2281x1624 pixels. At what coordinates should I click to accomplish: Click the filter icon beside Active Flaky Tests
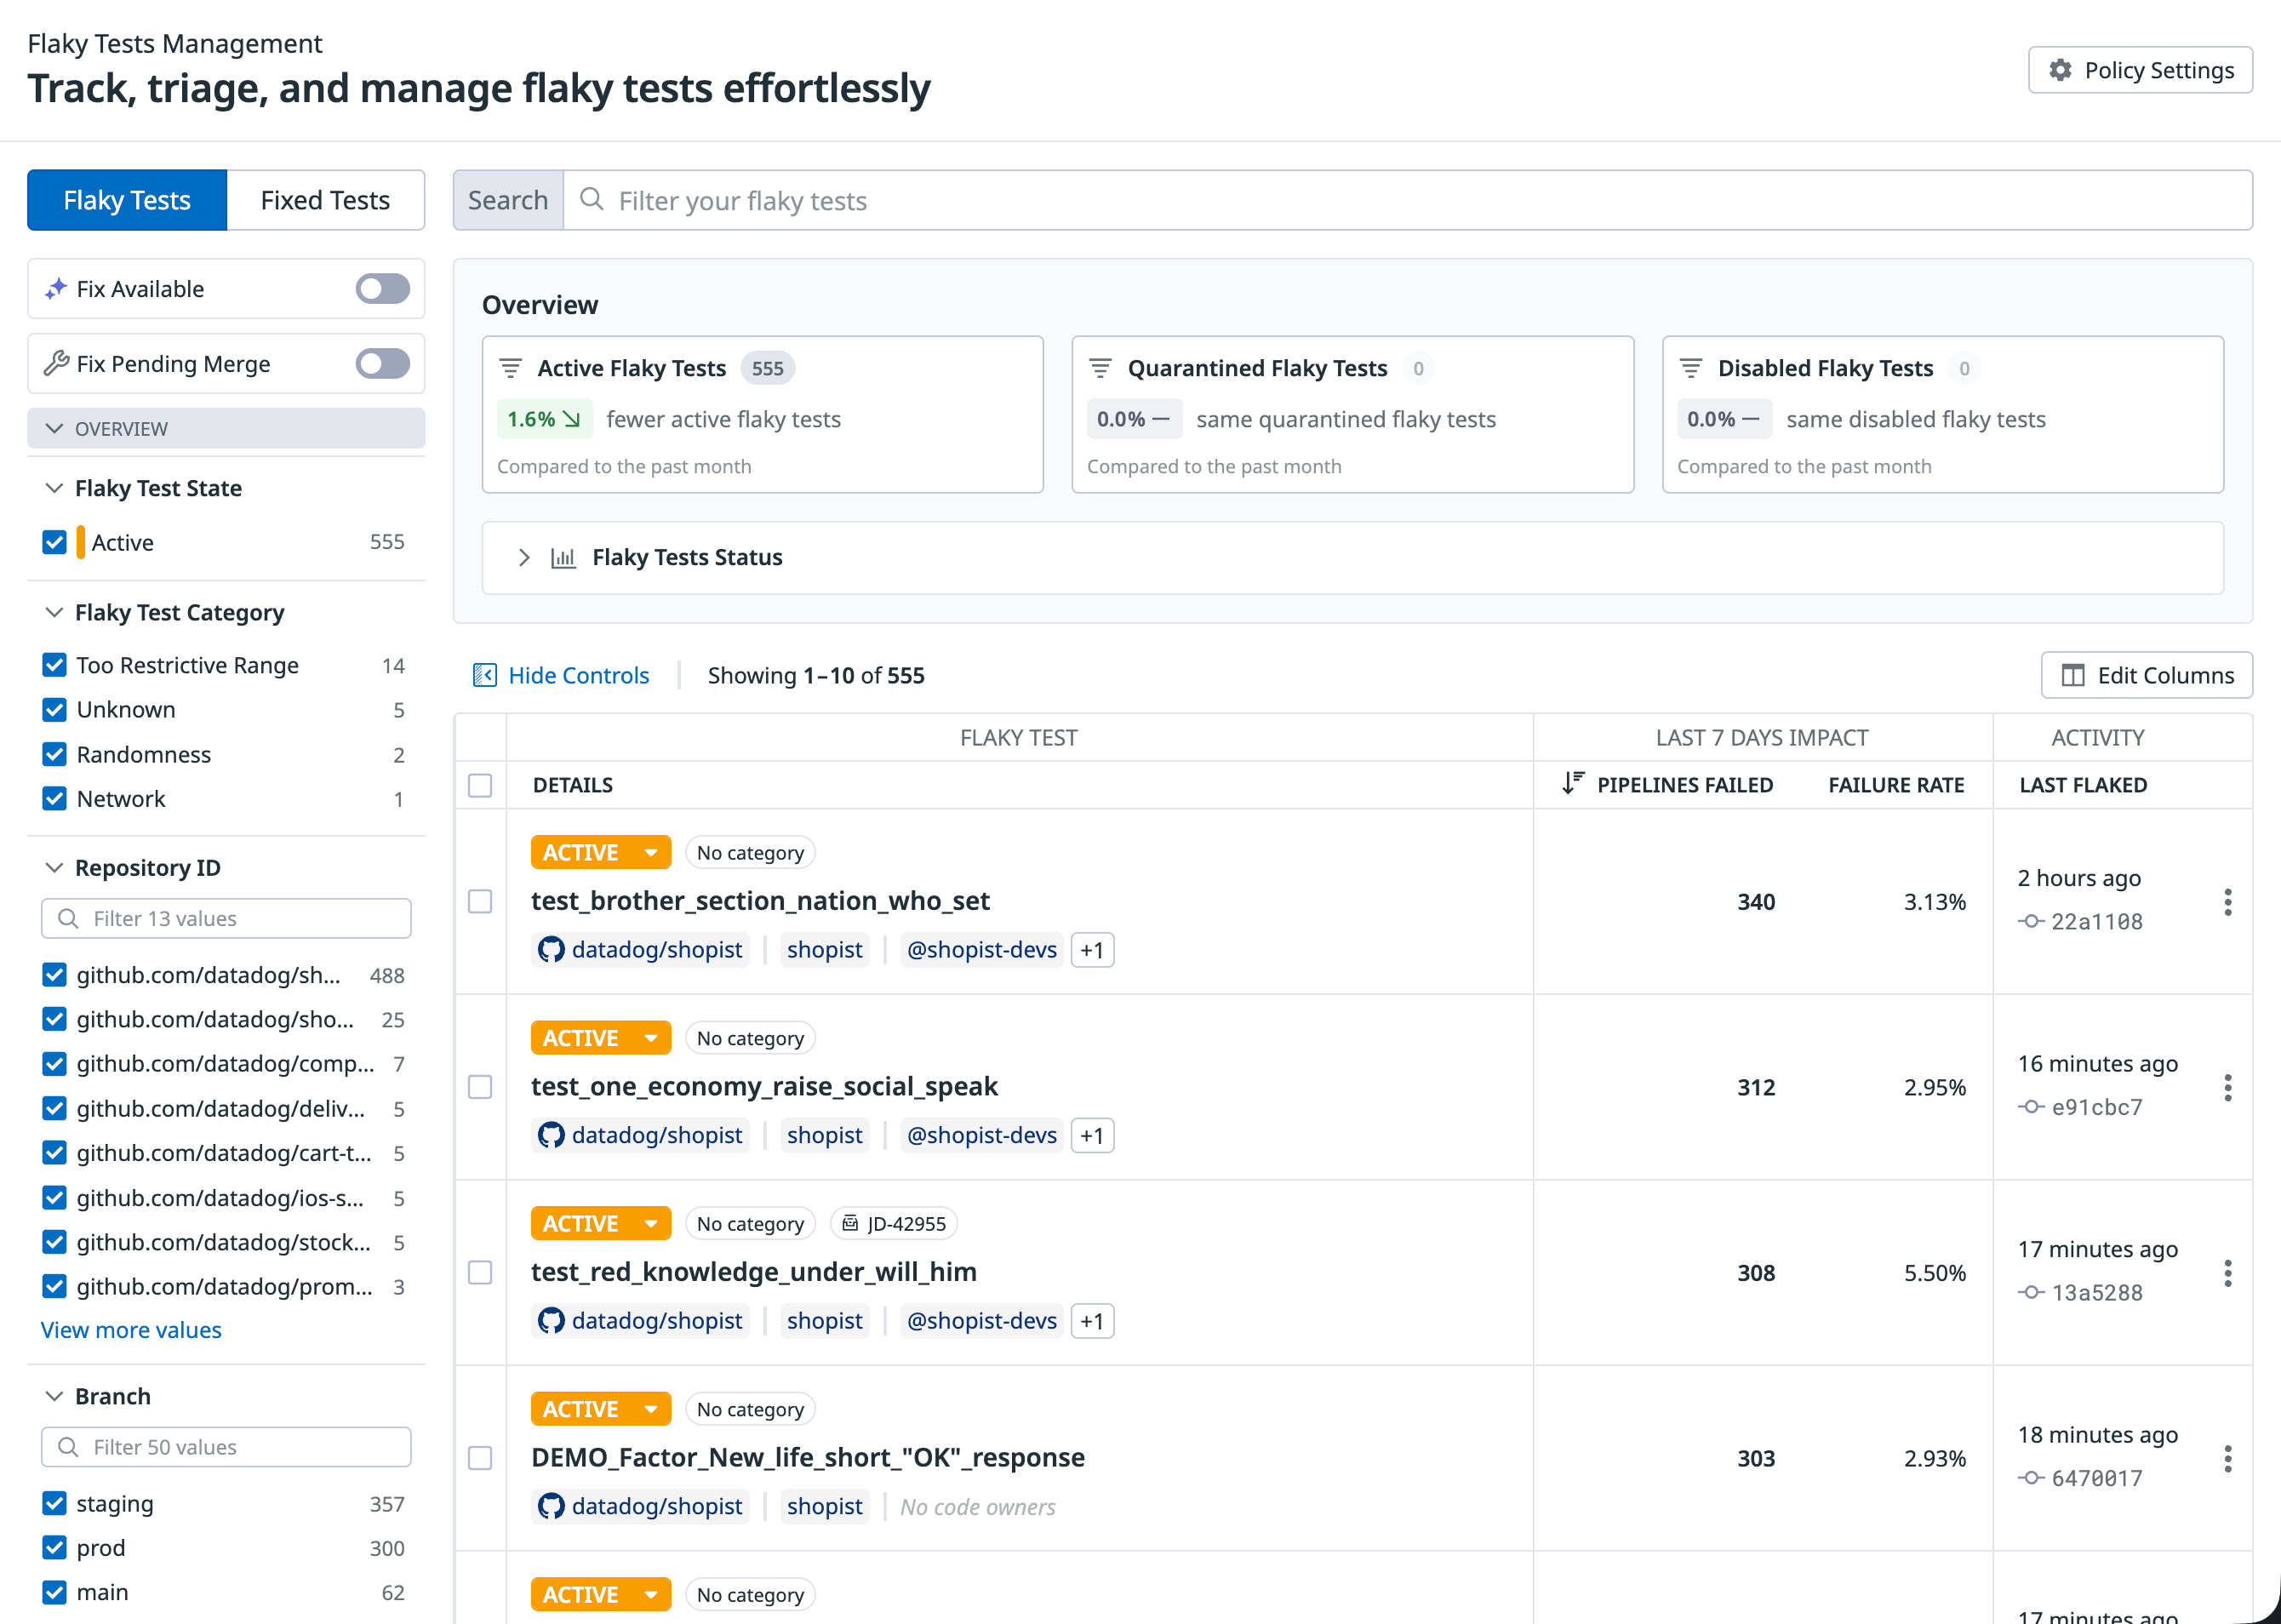tap(510, 368)
